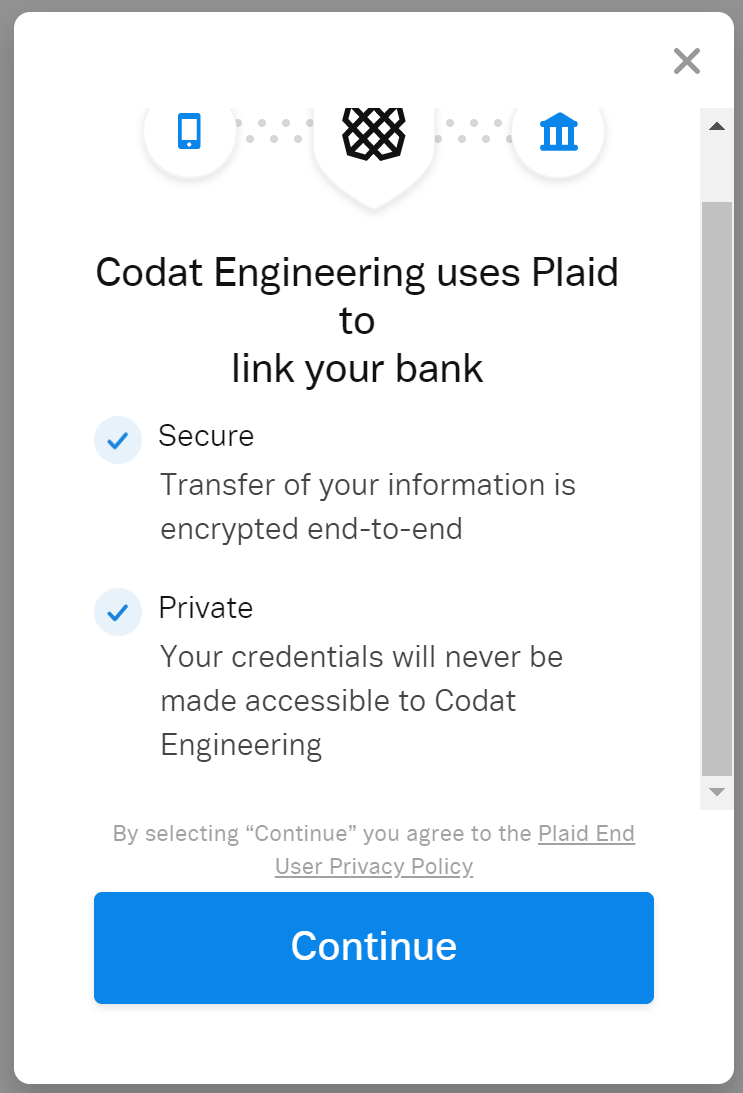
Task: Select the 'Private' label text
Action: (x=206, y=608)
